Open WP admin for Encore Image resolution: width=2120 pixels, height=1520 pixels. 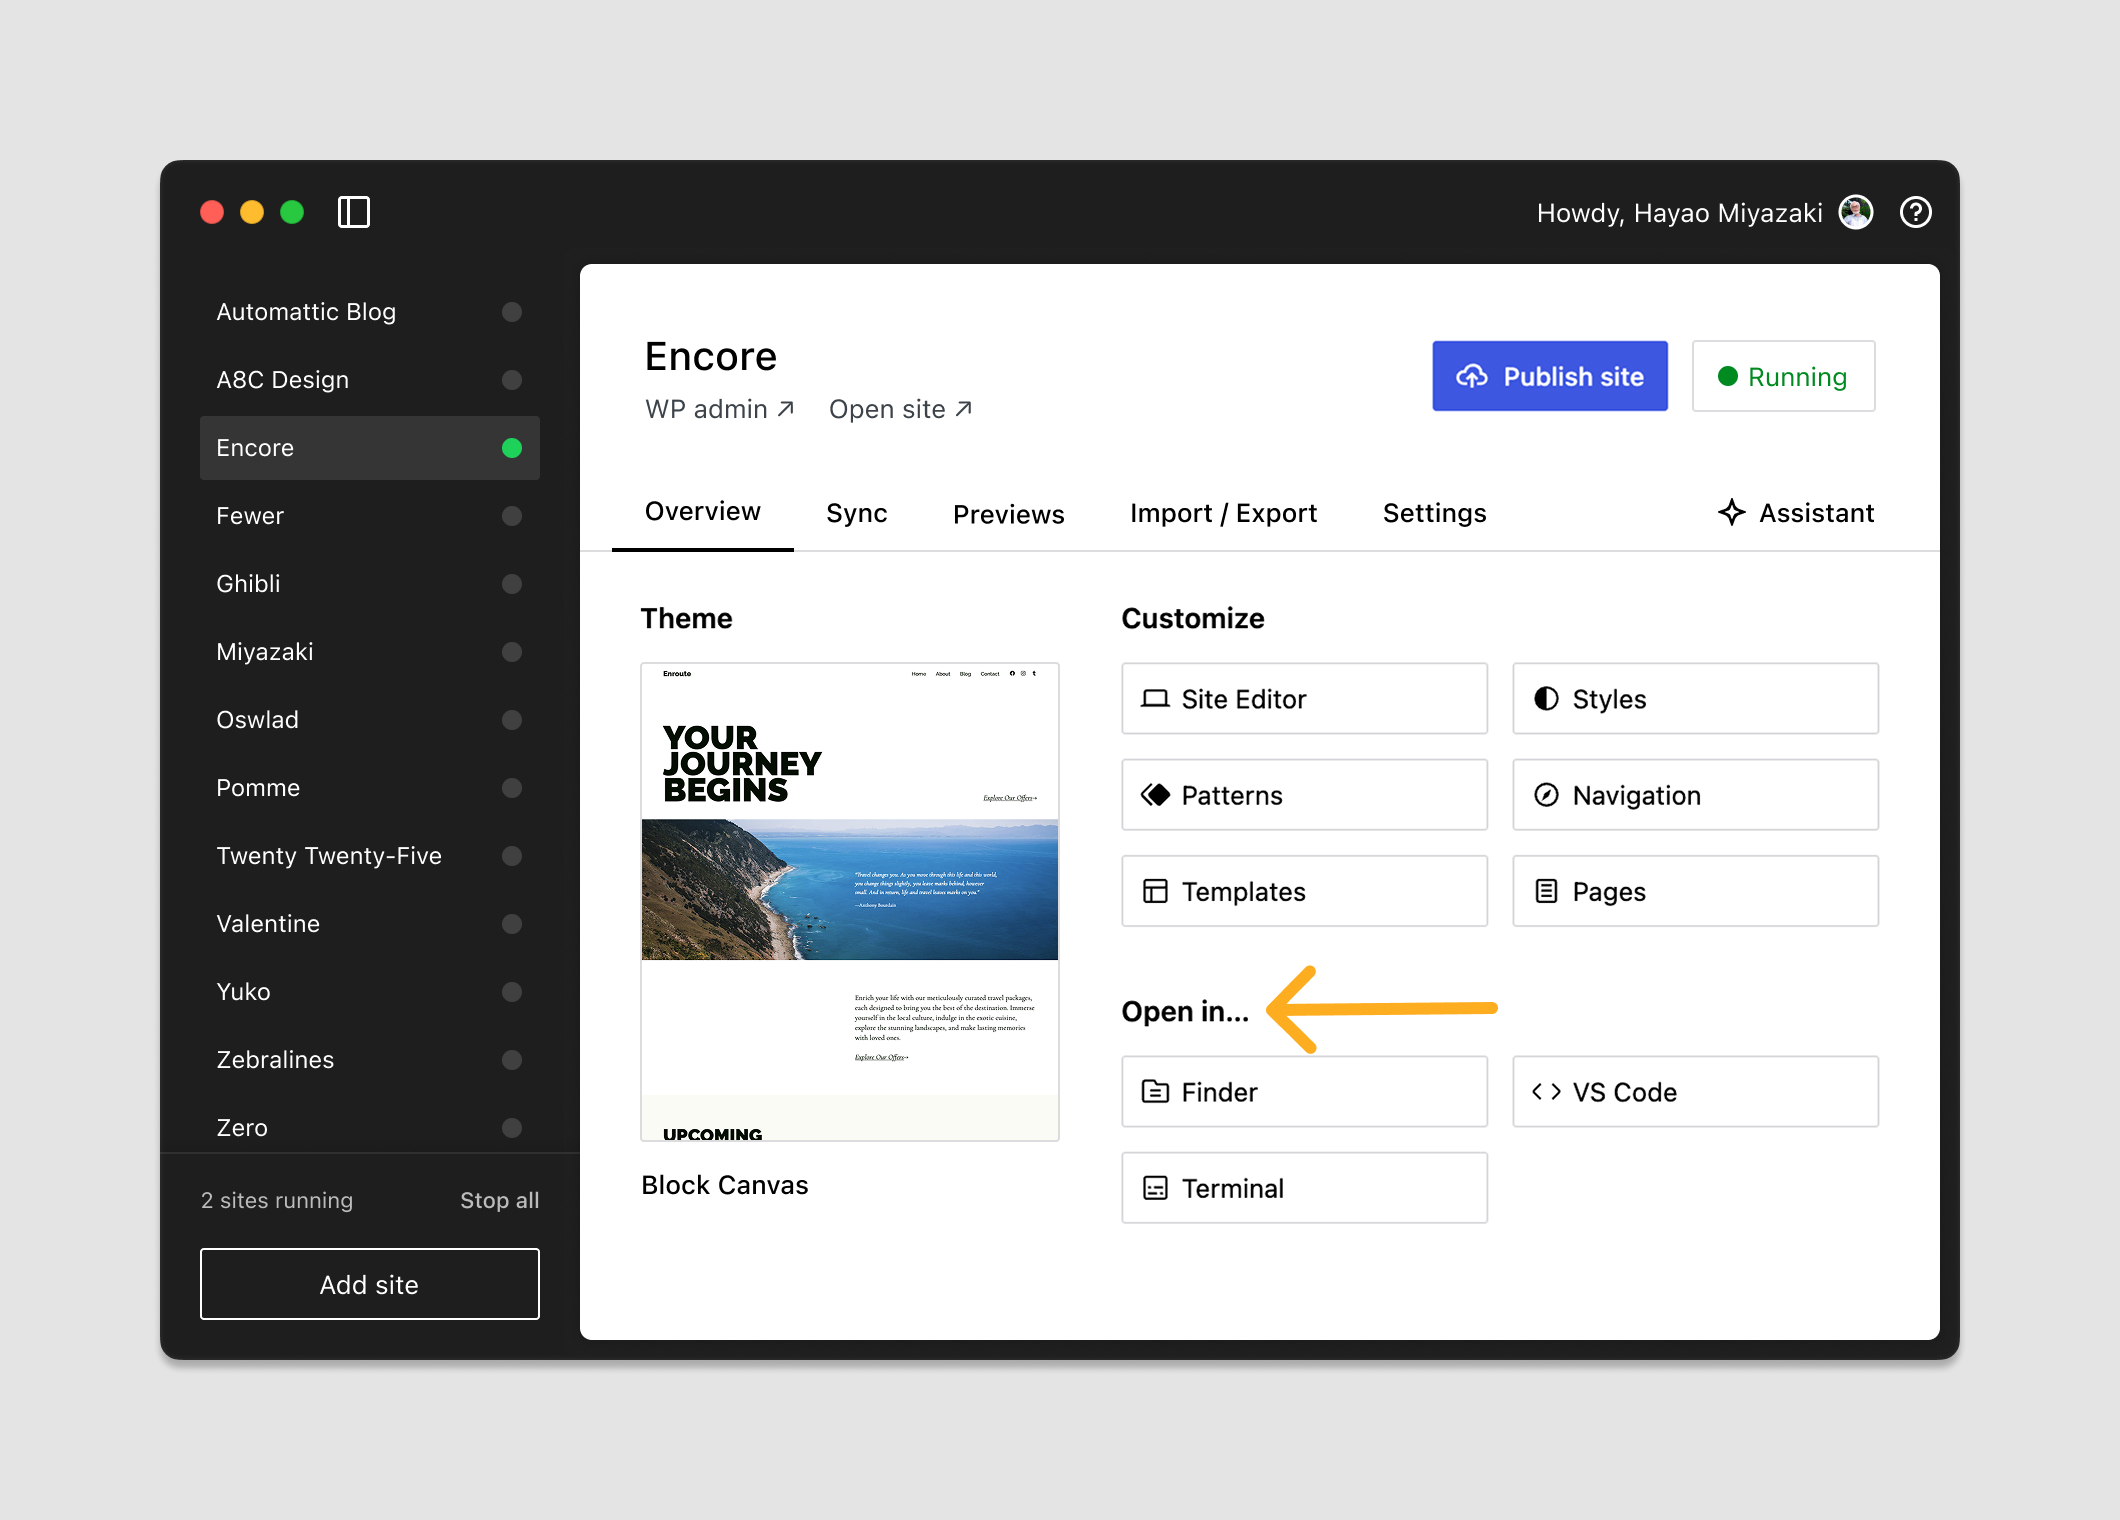tap(719, 409)
